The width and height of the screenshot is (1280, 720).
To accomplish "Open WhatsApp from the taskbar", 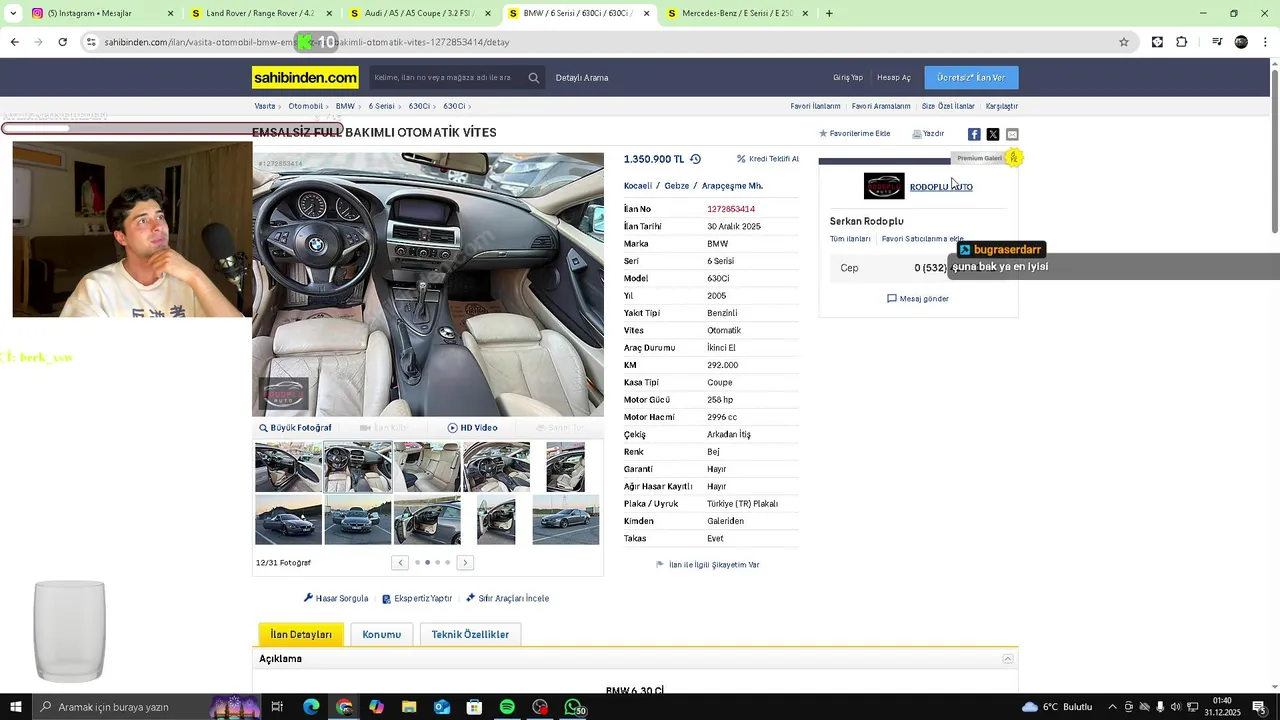I will [x=573, y=707].
